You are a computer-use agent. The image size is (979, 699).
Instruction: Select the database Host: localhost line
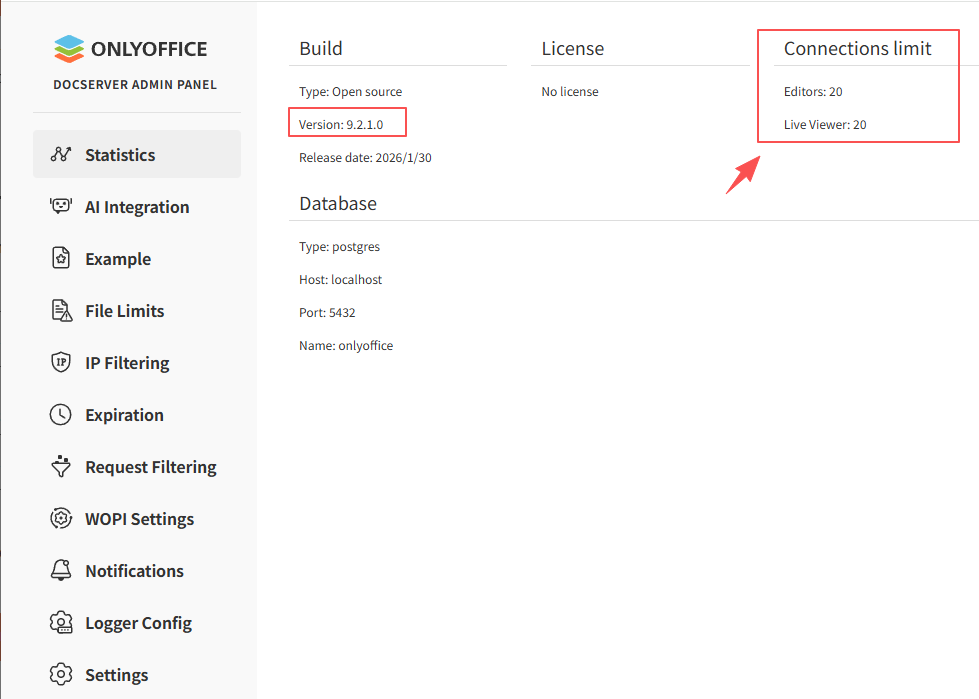click(x=340, y=280)
